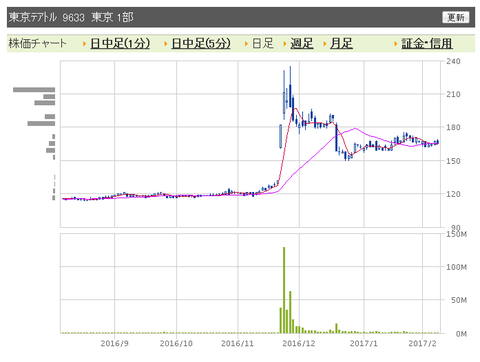Screen dimensions: 480x362
Task: Open the 日中足(5分) chart link
Action: click(201, 43)
